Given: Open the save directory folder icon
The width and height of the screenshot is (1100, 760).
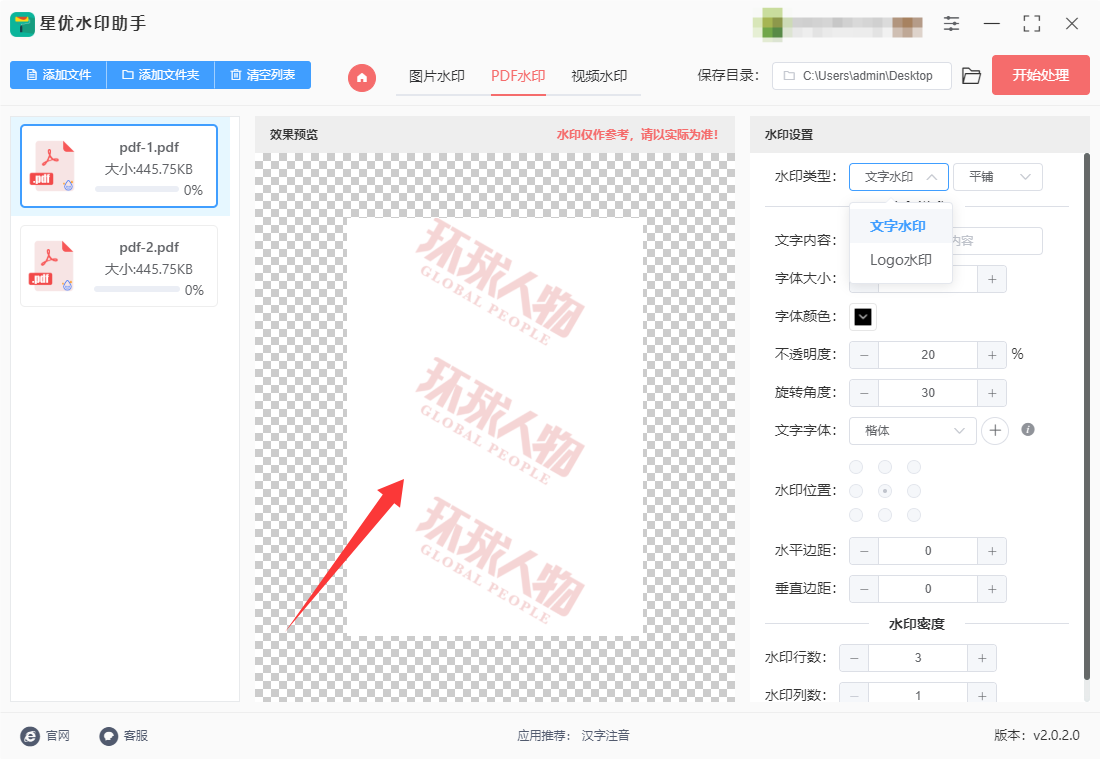Looking at the screenshot, I should click(971, 76).
